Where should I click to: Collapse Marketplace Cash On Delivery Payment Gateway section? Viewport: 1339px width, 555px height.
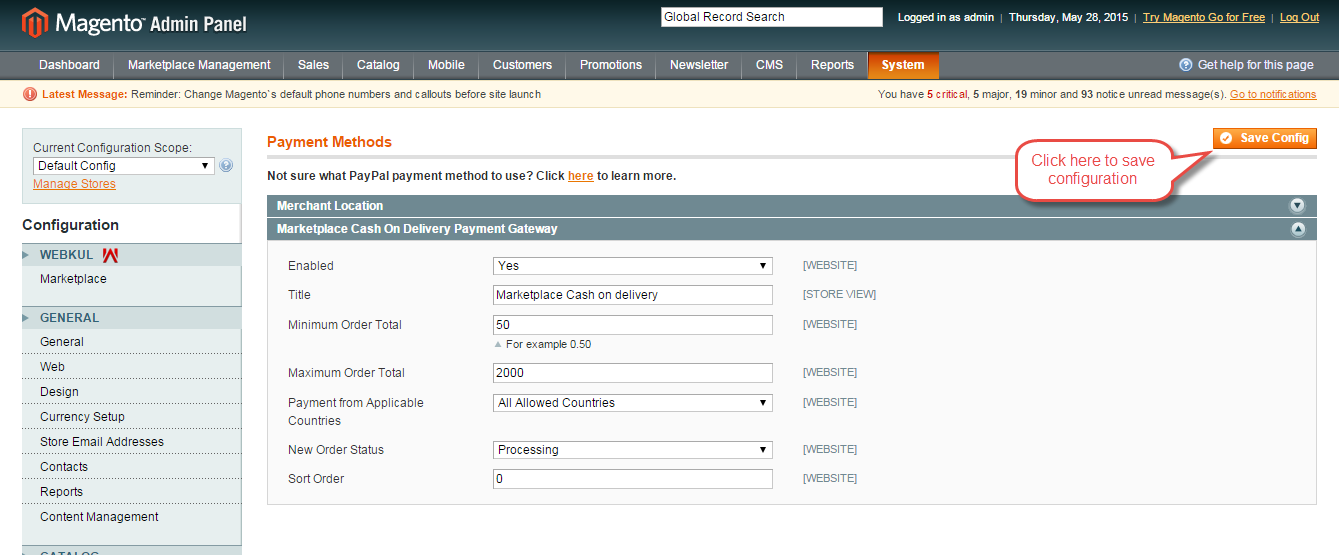click(1297, 229)
